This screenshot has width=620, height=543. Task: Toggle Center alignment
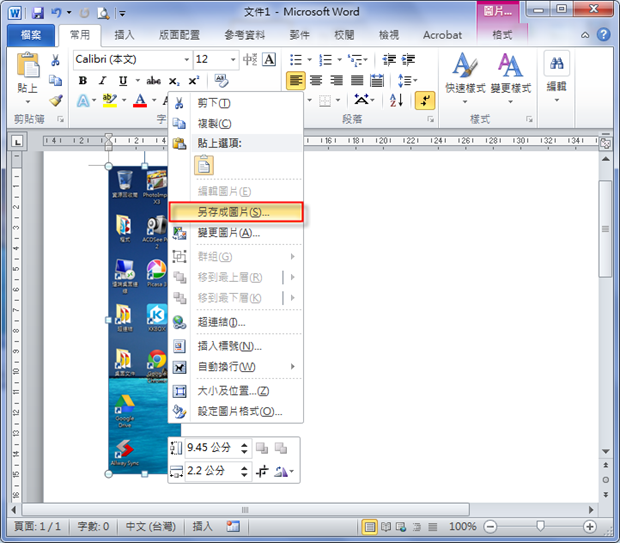point(316,81)
